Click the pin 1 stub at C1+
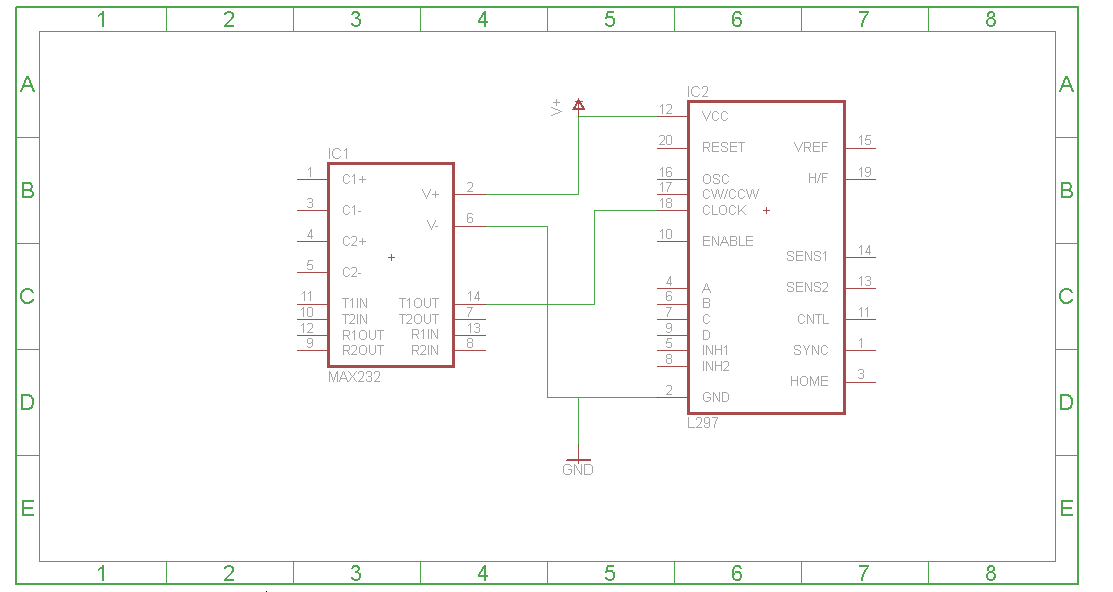 pyautogui.click(x=312, y=180)
